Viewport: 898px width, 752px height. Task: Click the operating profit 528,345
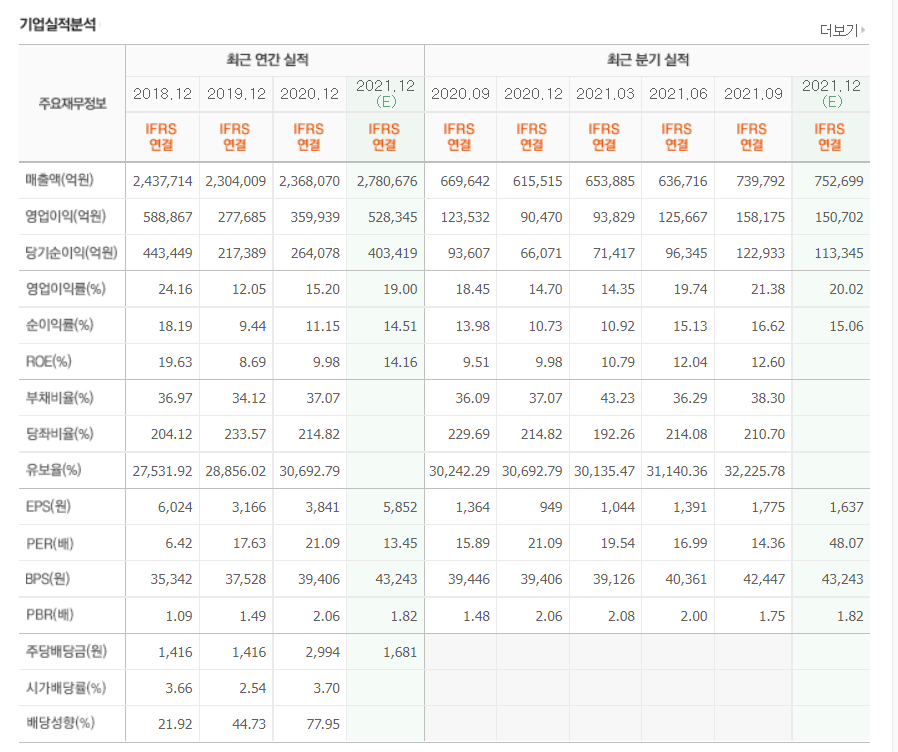coord(392,218)
